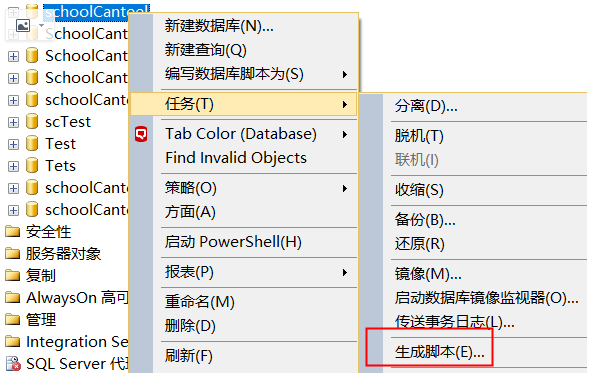The image size is (591, 377).
Task: Expand the Test database node
Action: tap(13, 144)
